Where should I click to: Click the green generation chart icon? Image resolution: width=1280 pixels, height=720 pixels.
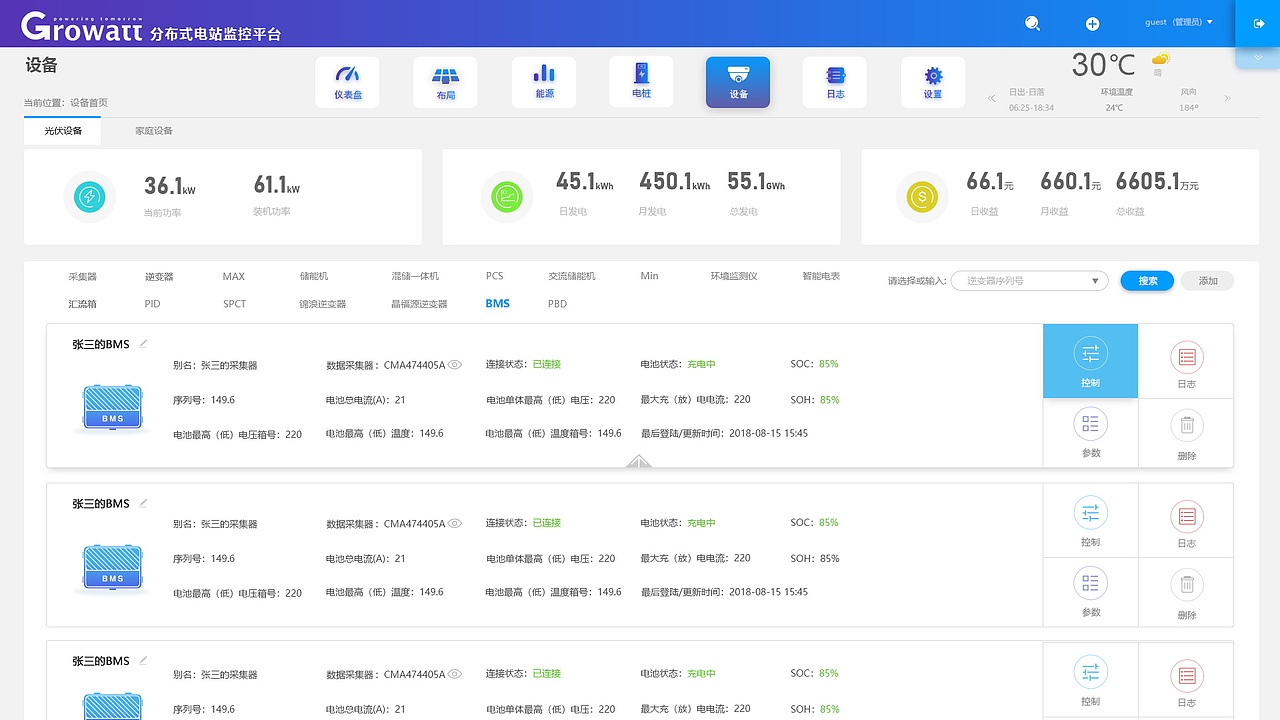point(507,197)
